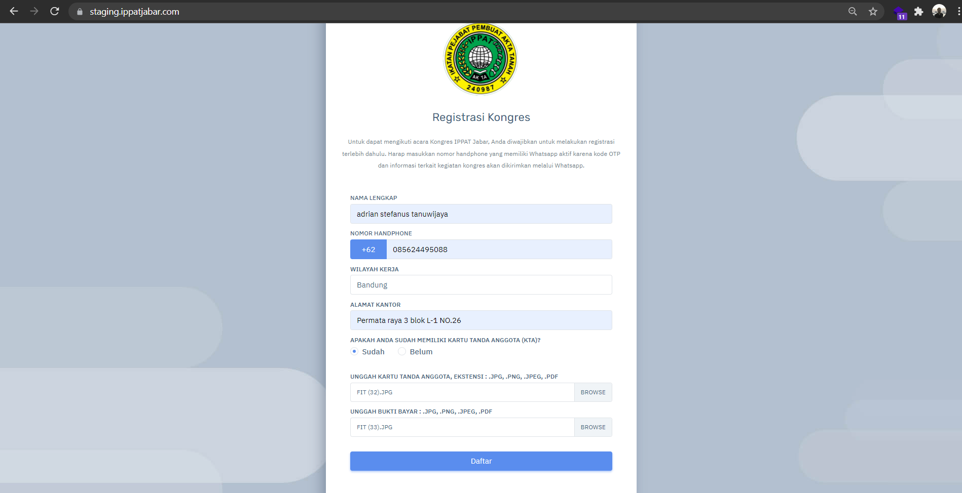Viewport: 962px width, 493px height.
Task: Click the IPPAT logo image
Action: point(480,59)
